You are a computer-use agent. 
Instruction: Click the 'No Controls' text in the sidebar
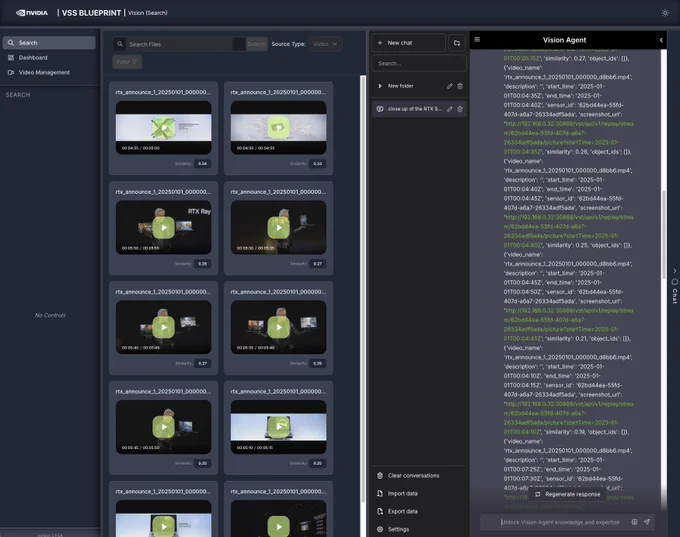[50, 315]
